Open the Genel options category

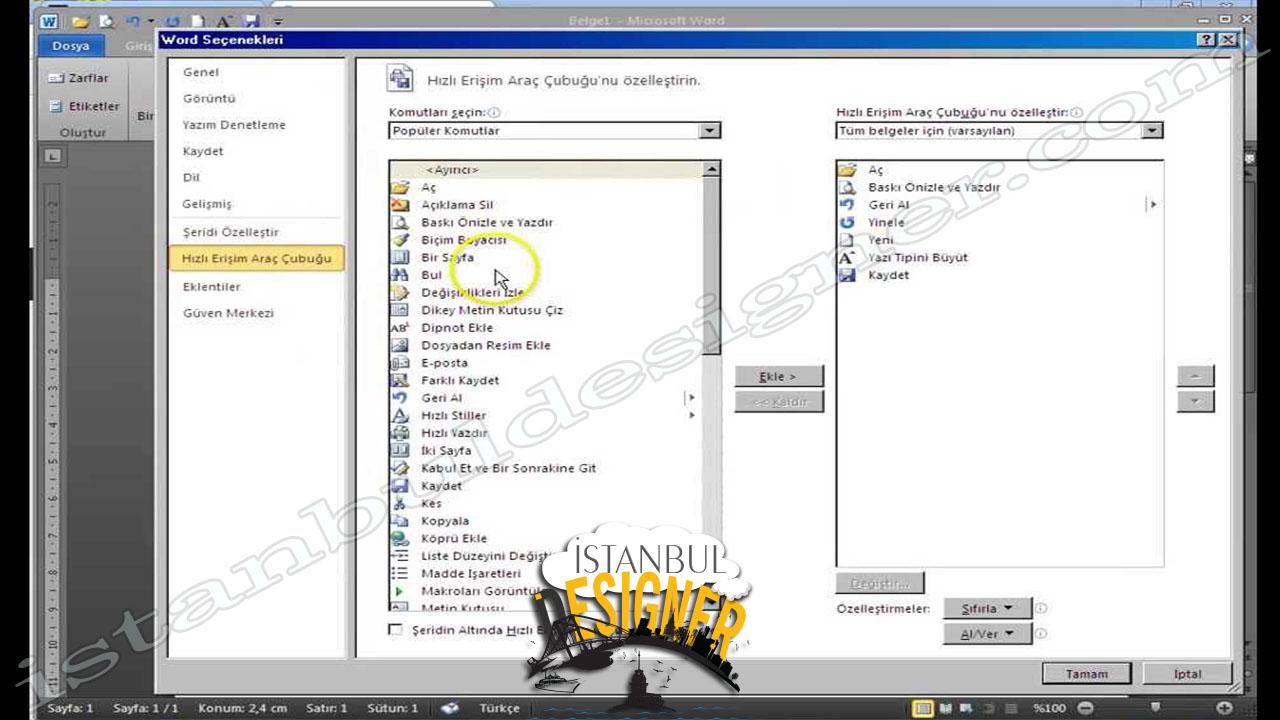tap(201, 72)
